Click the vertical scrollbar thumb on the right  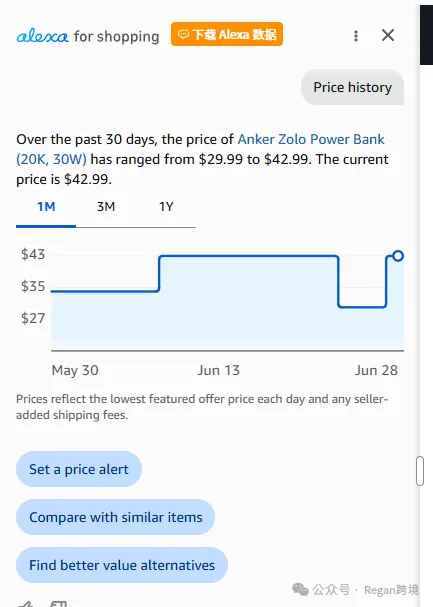(x=420, y=471)
